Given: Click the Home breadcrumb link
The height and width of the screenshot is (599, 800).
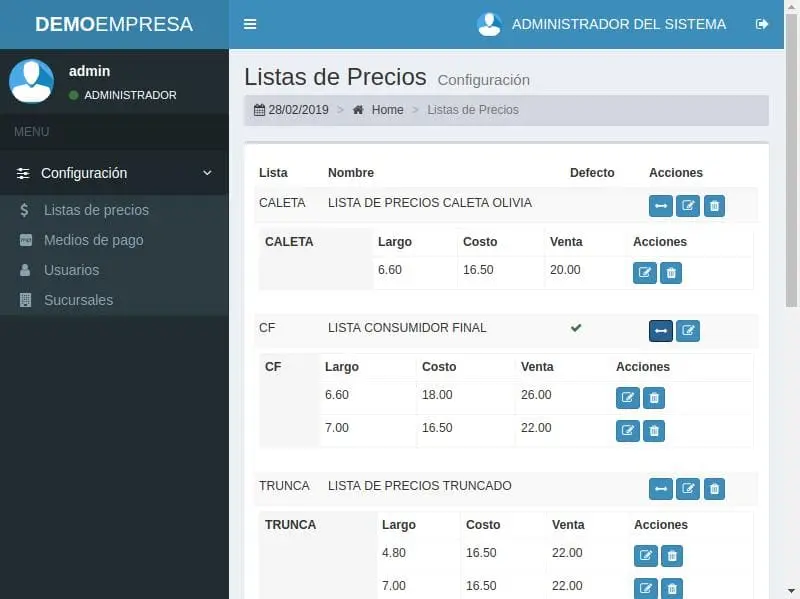Looking at the screenshot, I should click(387, 110).
